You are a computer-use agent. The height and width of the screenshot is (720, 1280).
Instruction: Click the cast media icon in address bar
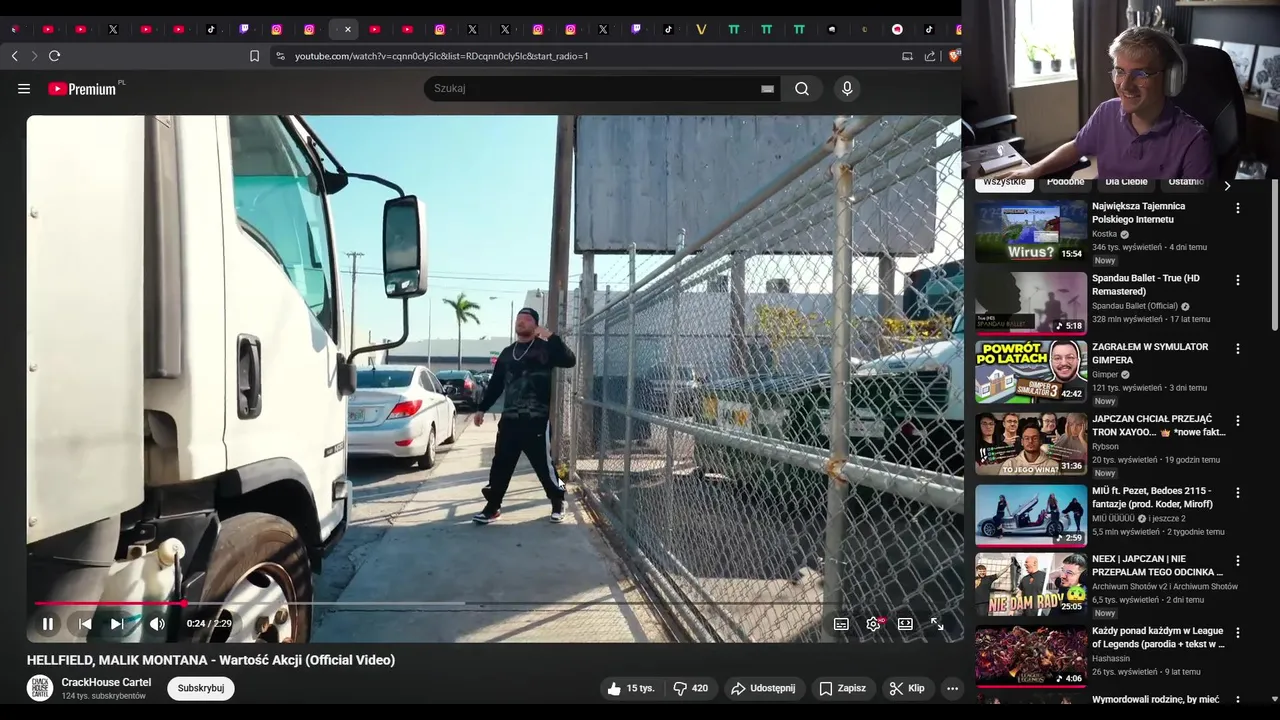[x=907, y=56]
